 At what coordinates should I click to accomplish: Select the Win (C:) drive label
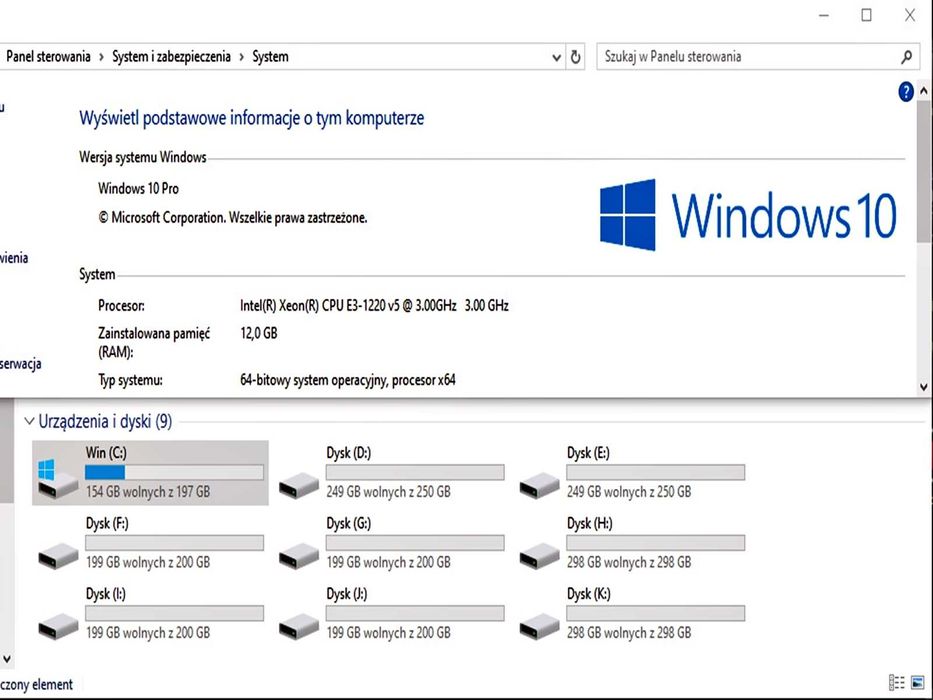pos(106,453)
